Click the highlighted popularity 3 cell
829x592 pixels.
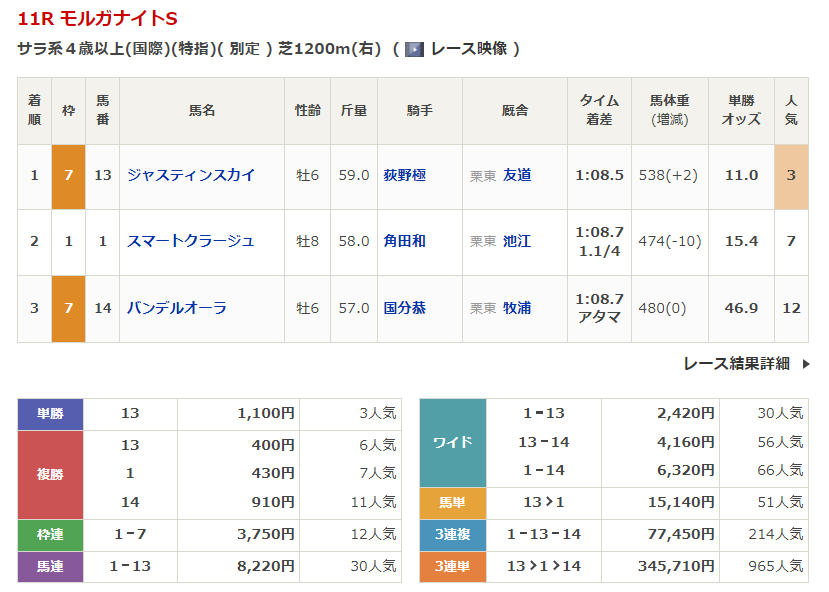coord(791,176)
